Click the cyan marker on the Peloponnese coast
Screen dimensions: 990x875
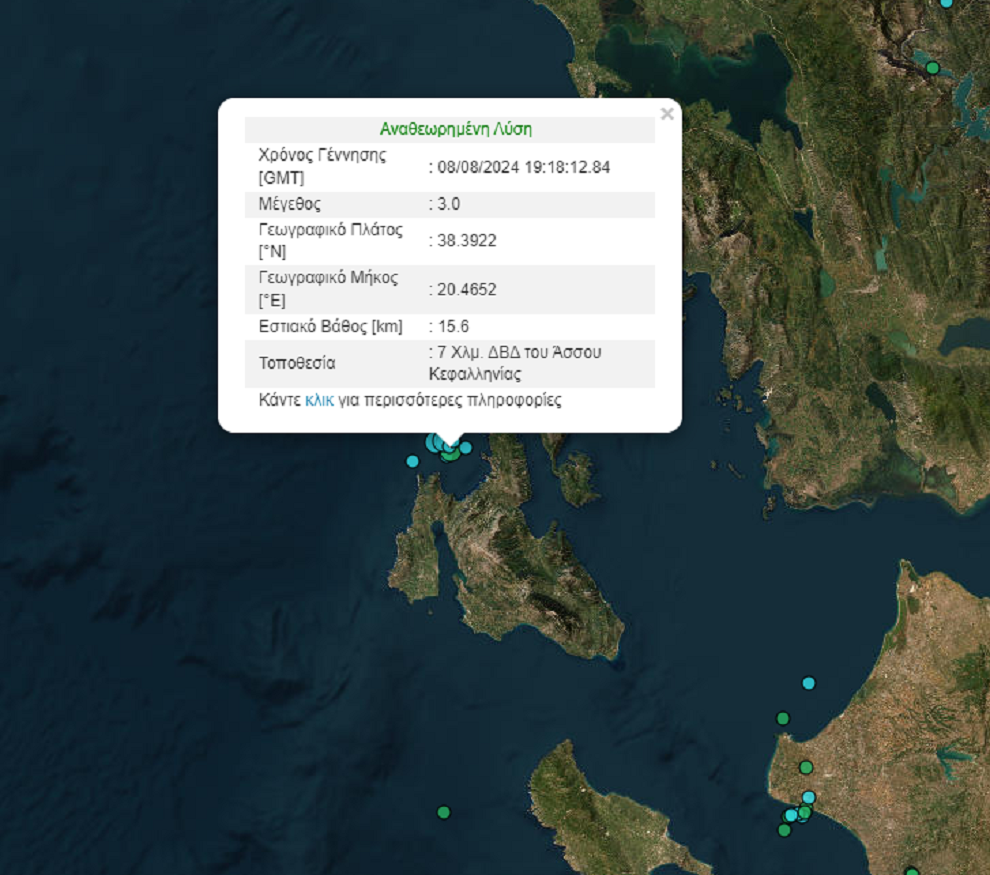click(x=809, y=797)
